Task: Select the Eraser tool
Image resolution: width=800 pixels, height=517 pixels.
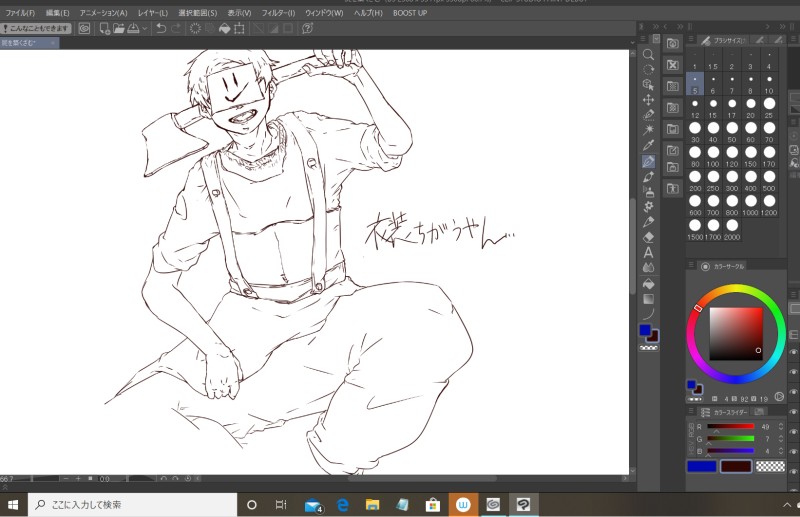Action: pyautogui.click(x=648, y=237)
